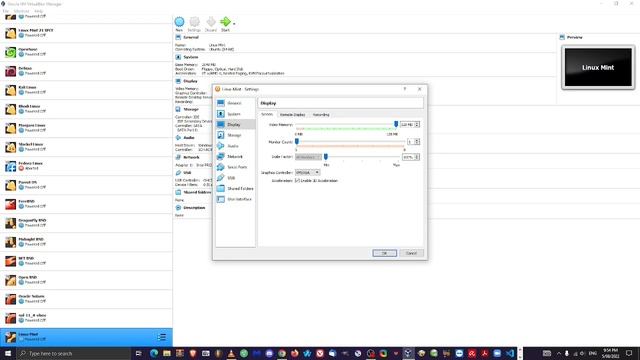Click Cancel in the Settings dialog
This screenshot has width=640, height=360.
411,253
